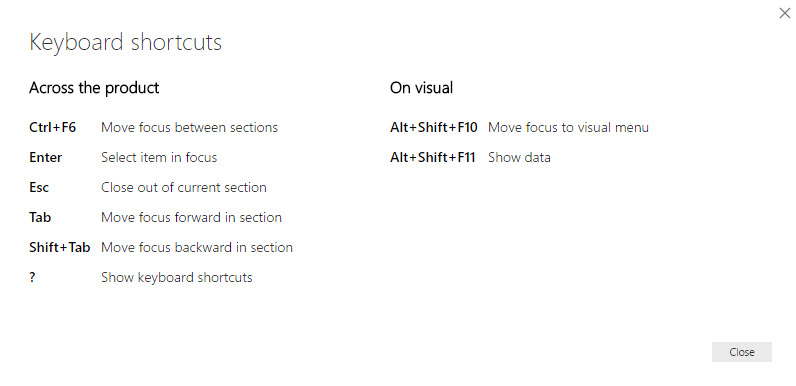Select the On visual heading
796x386 pixels.
[421, 88]
